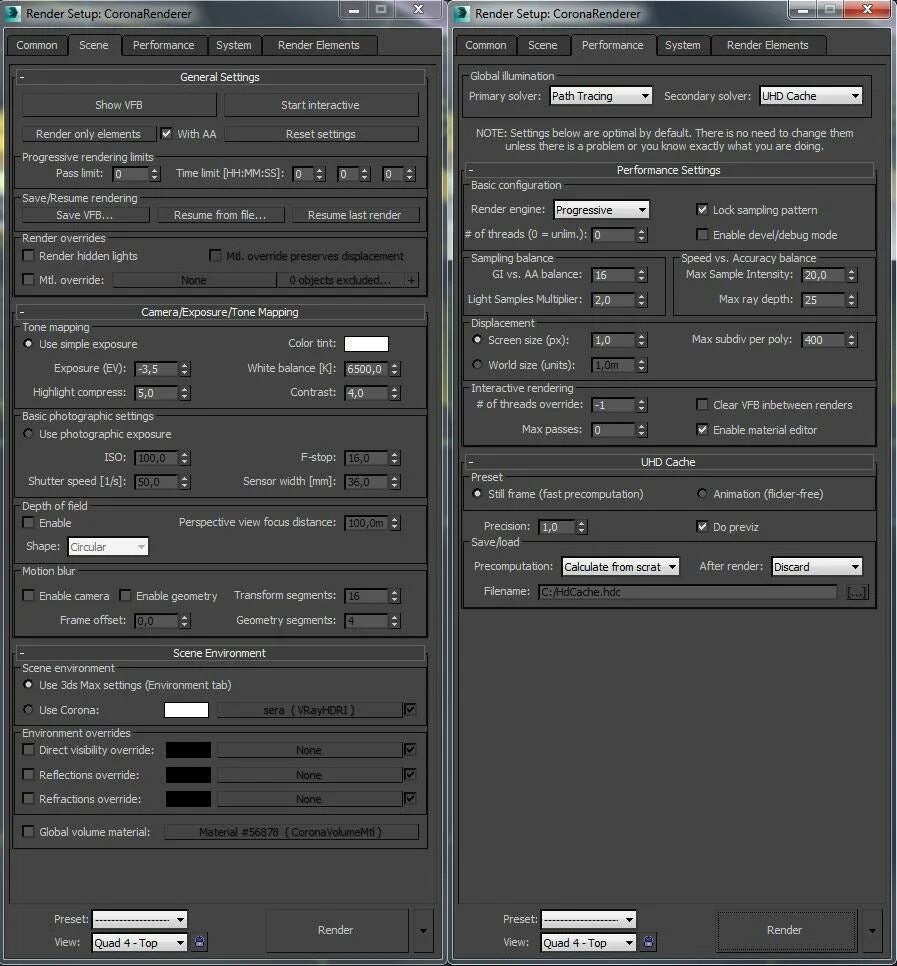This screenshot has width=897, height=966.
Task: Select Use Corona environment radio button
Action: coord(28,710)
